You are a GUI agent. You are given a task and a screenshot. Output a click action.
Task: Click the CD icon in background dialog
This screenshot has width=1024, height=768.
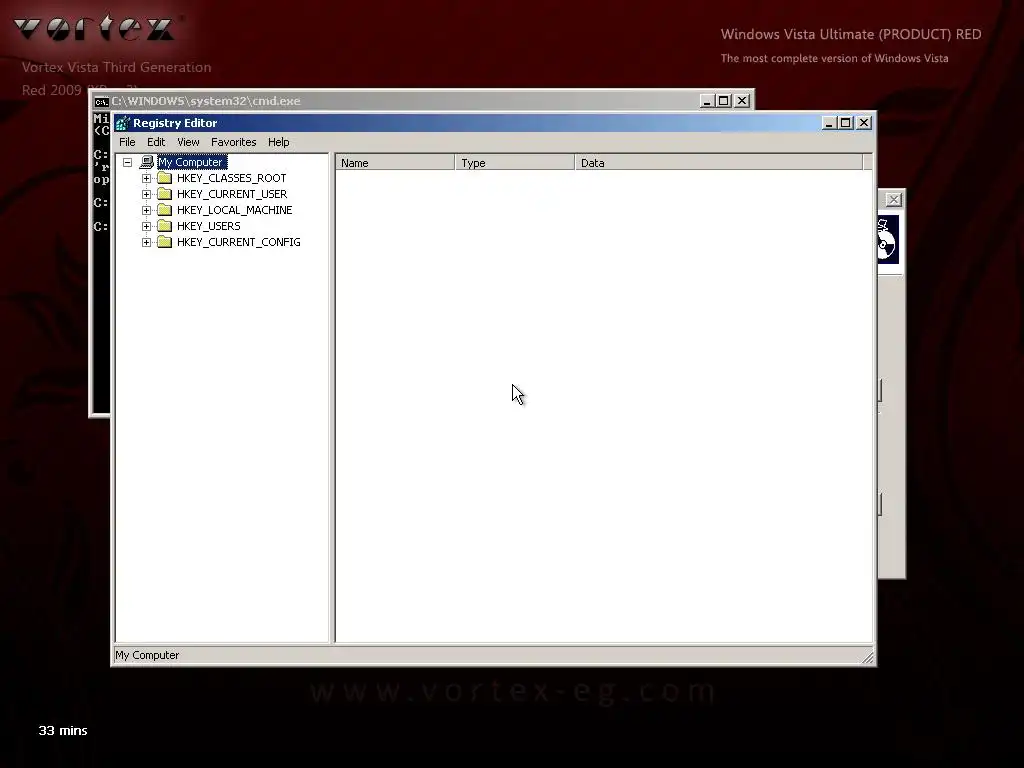click(888, 240)
